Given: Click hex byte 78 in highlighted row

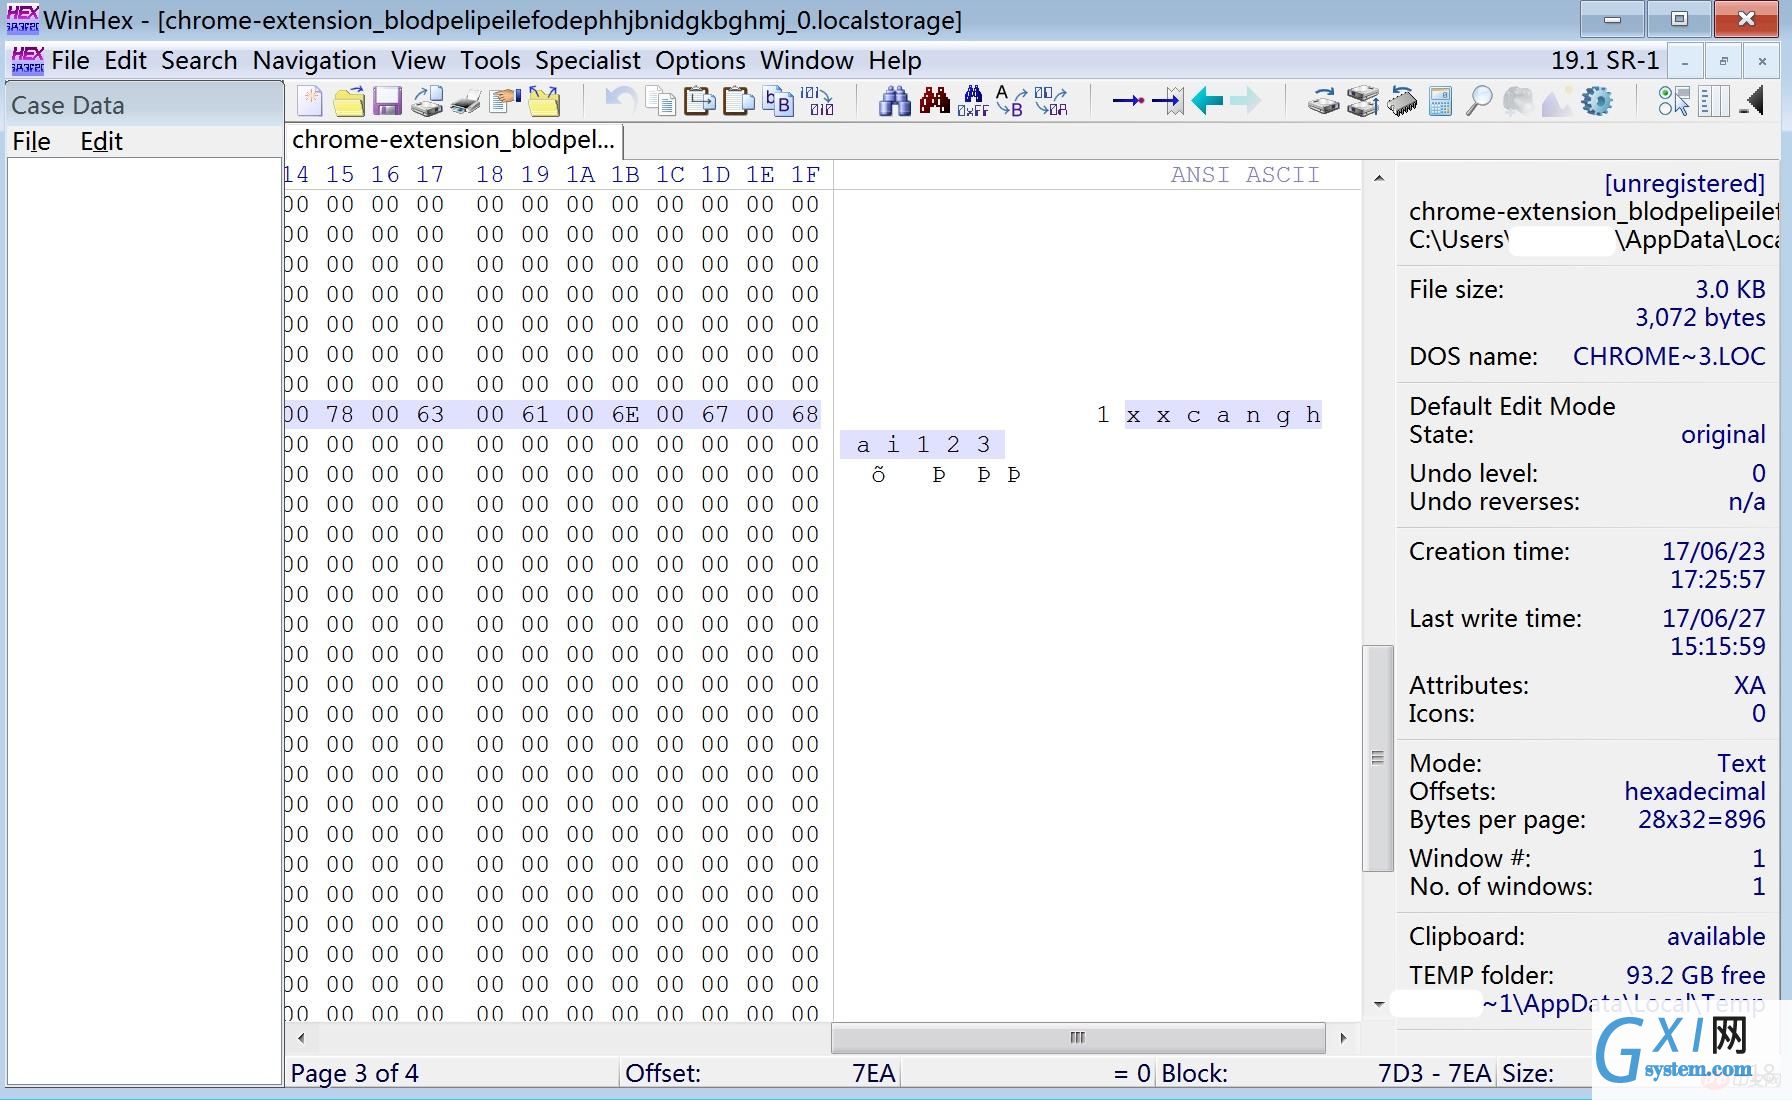Looking at the screenshot, I should pyautogui.click(x=340, y=415).
